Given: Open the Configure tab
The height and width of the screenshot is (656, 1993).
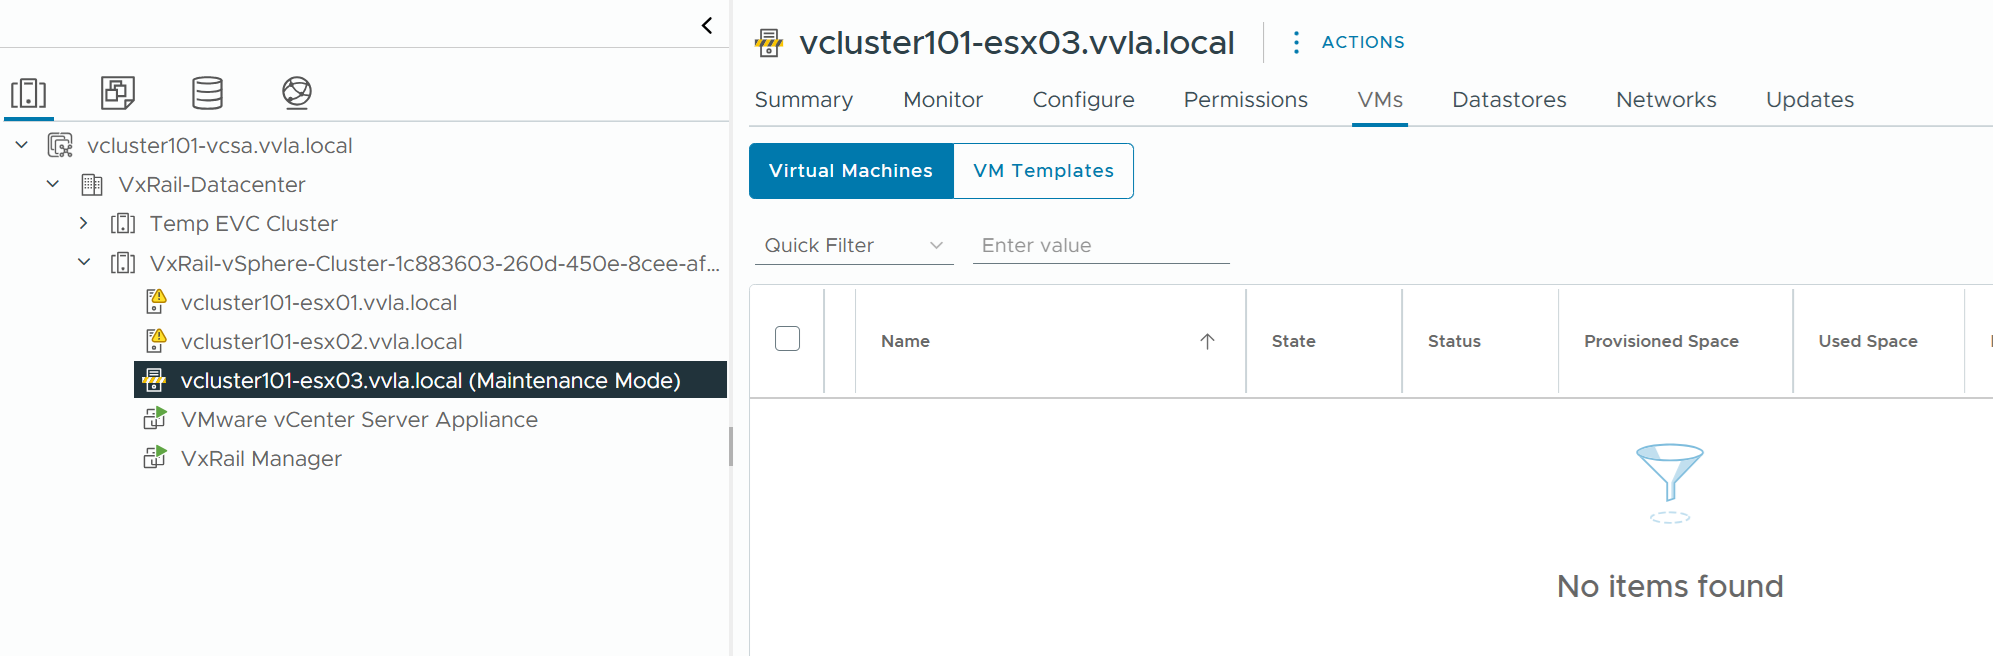Looking at the screenshot, I should click(x=1083, y=100).
